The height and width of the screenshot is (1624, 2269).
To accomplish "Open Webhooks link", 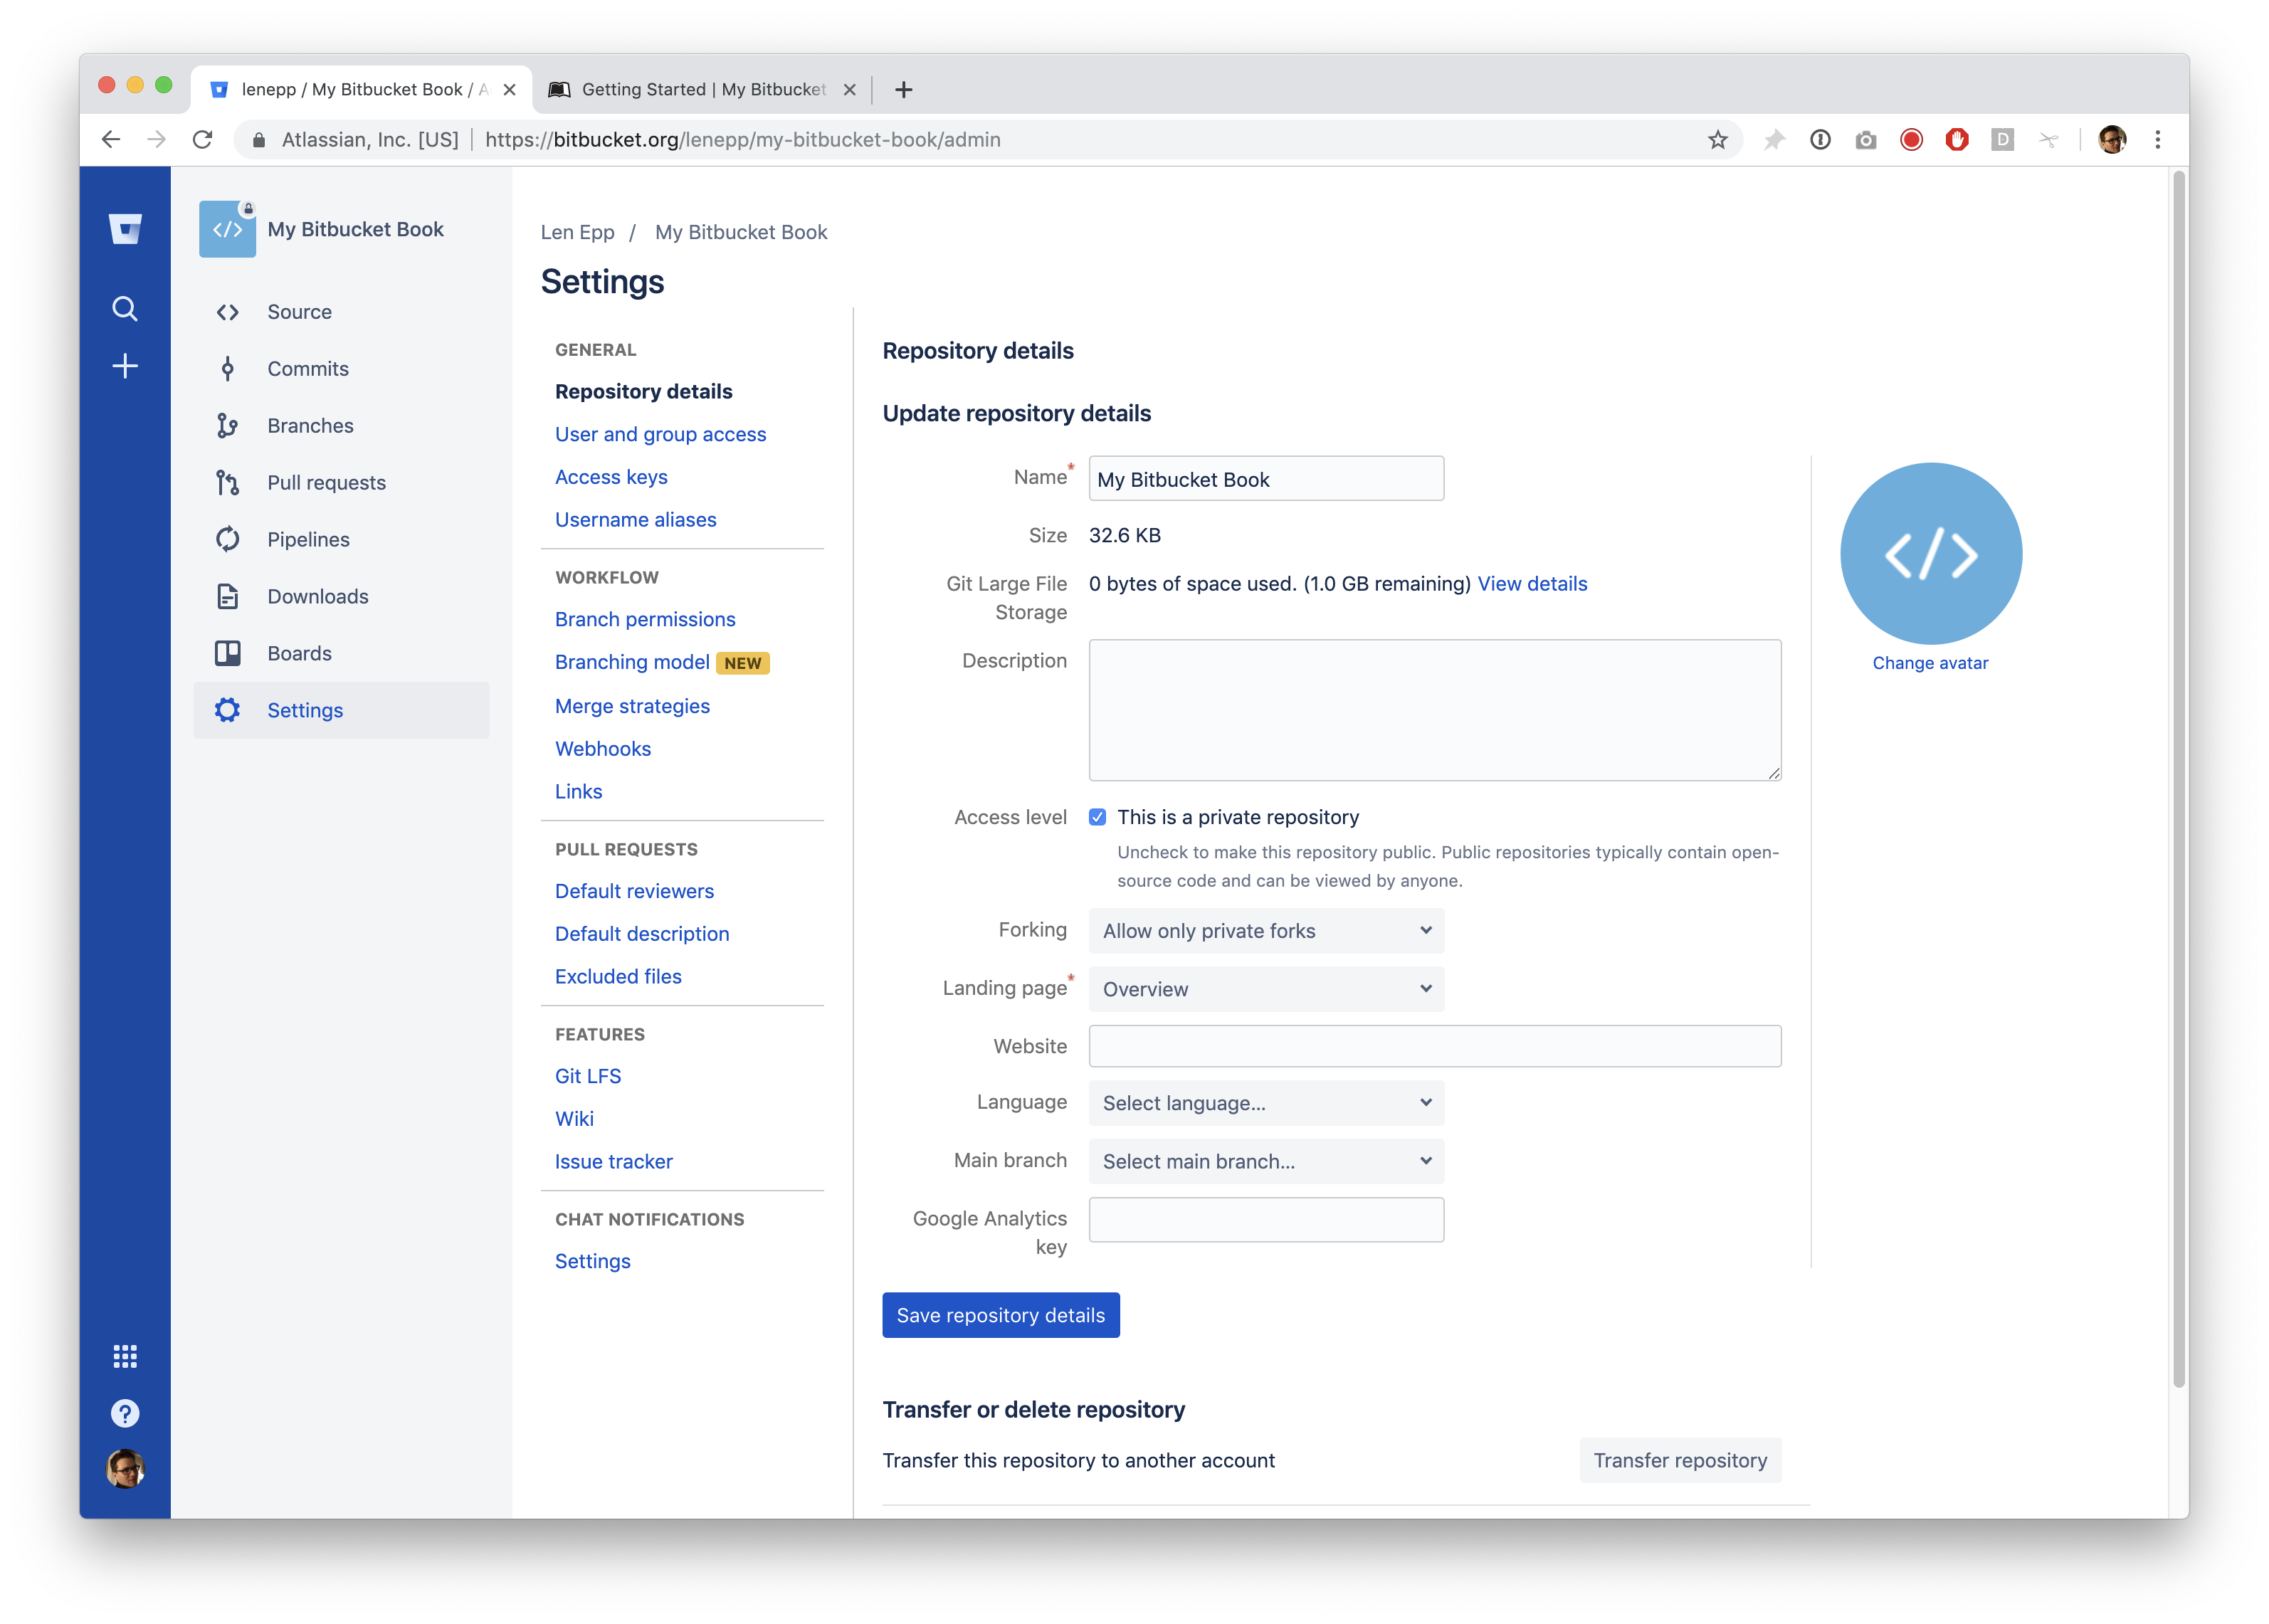I will [603, 749].
